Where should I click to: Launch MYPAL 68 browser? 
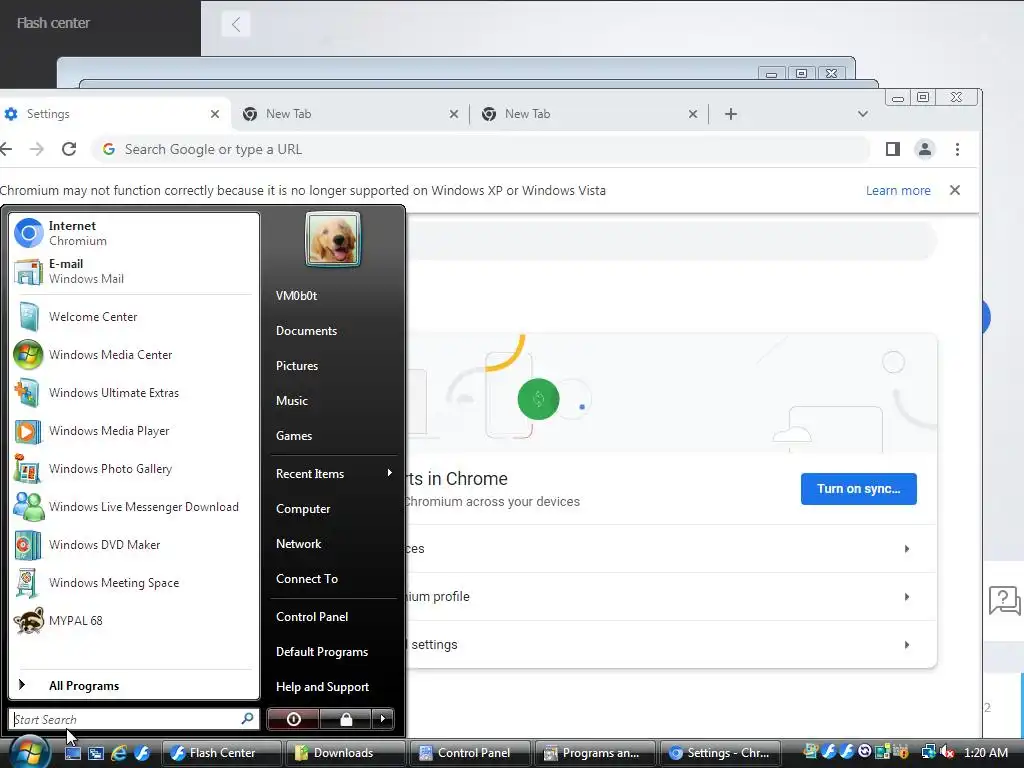pos(134,620)
